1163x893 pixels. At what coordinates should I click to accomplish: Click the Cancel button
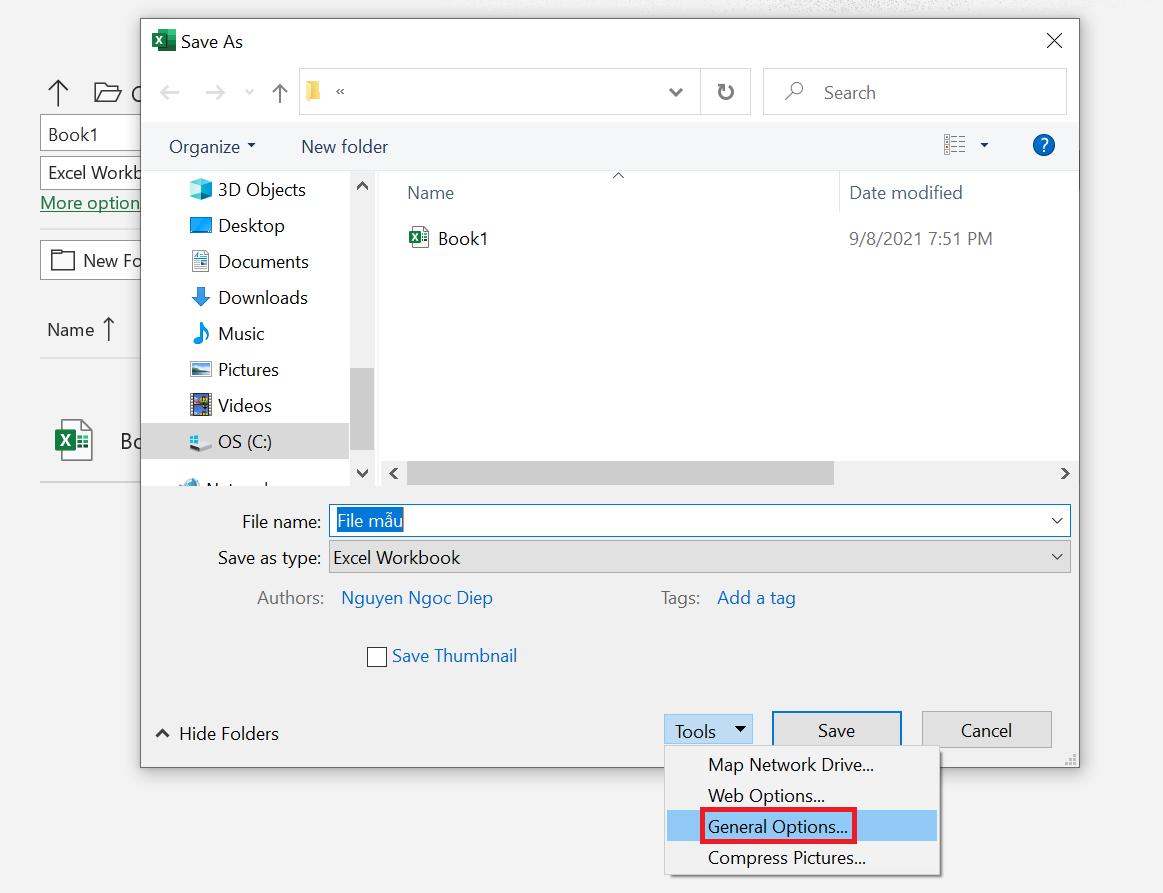coord(985,730)
